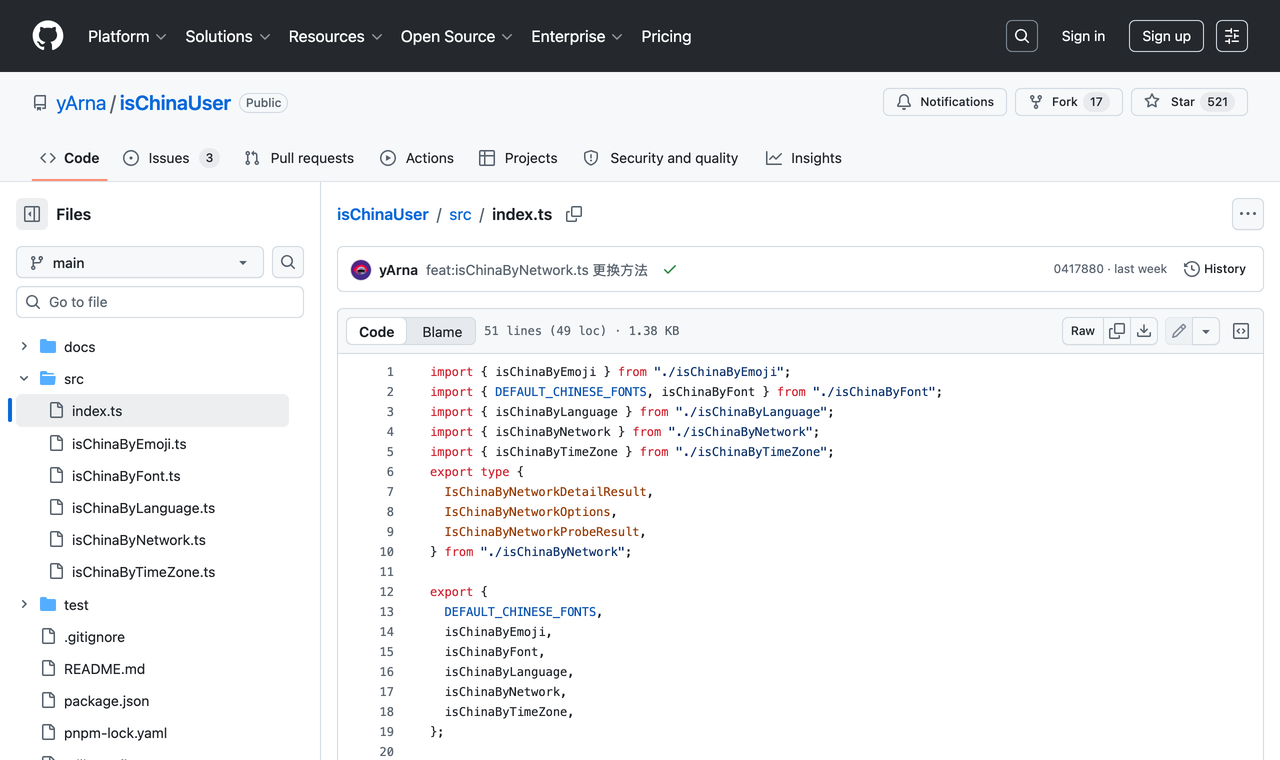The height and width of the screenshot is (760, 1280).
Task: Edit this file pencil icon
Action: tap(1179, 331)
